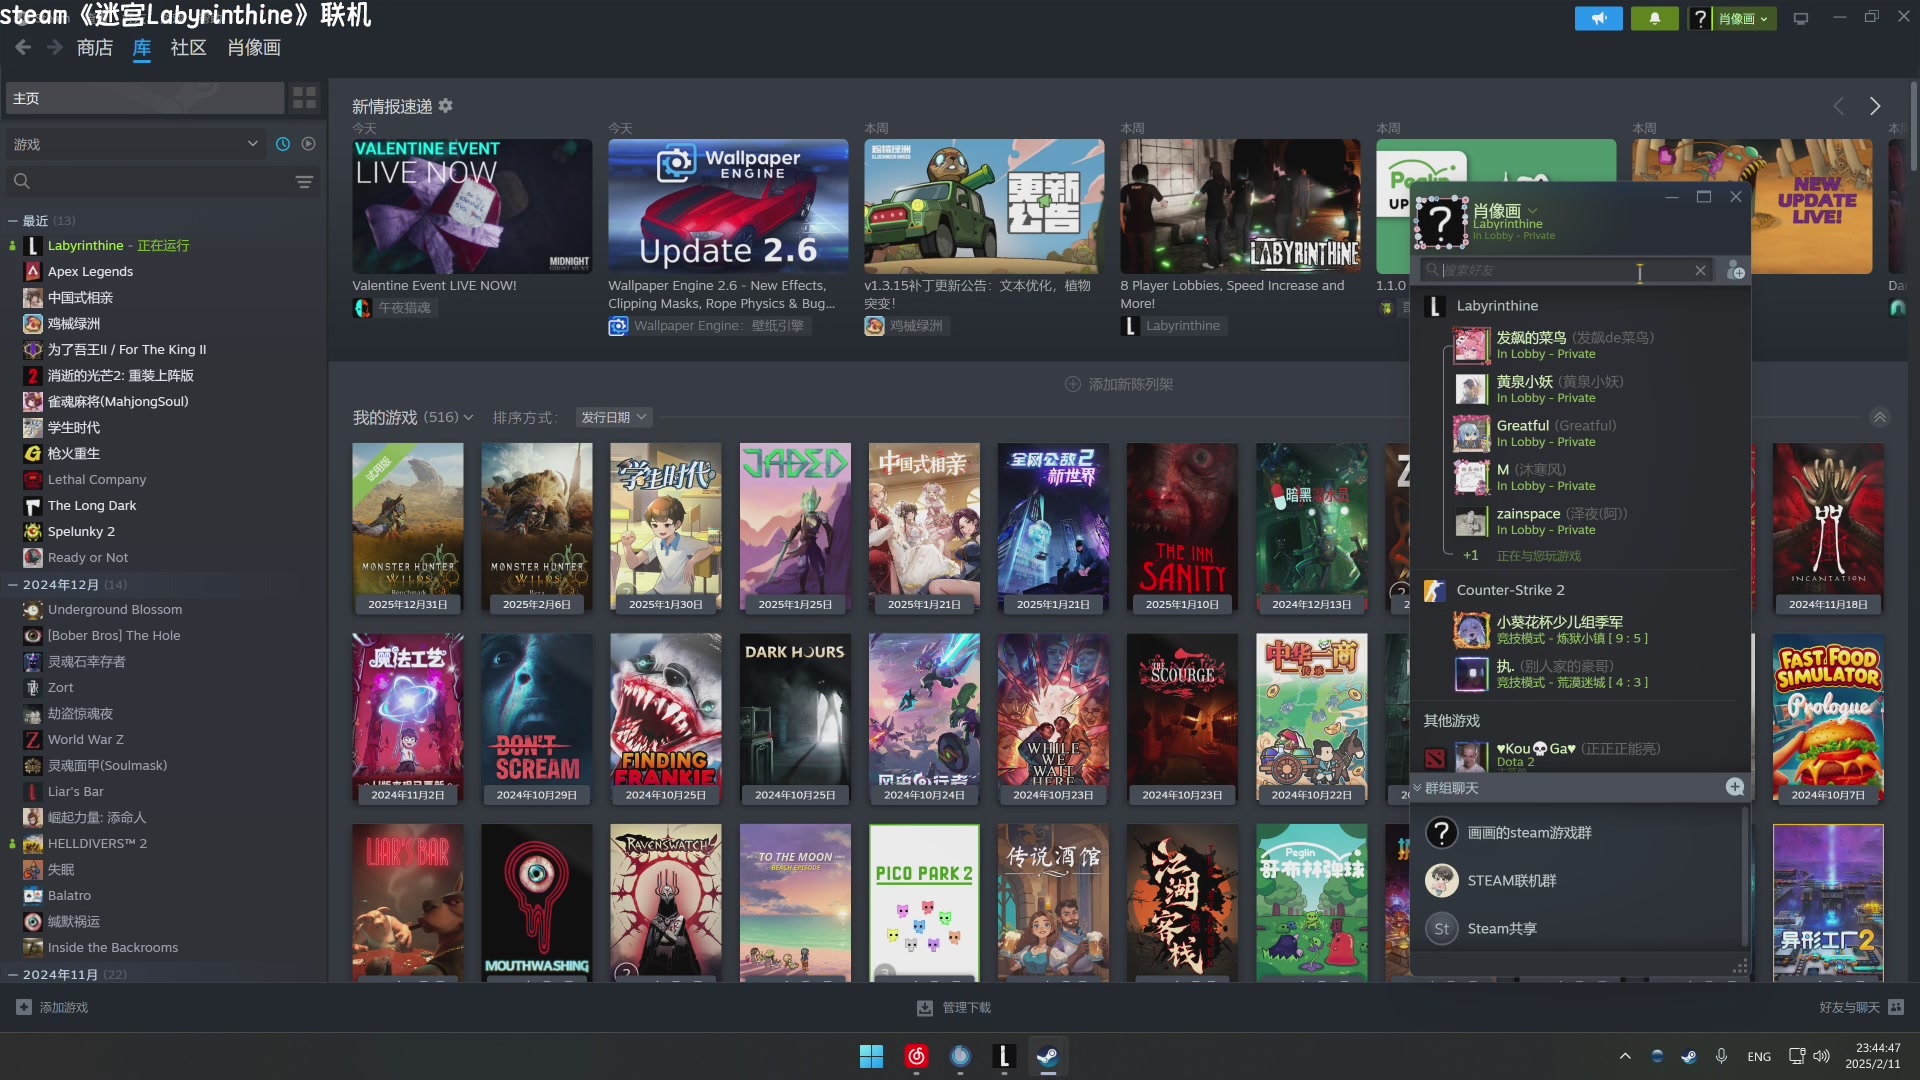Open the 发行日期 sort dropdown

tap(614, 417)
